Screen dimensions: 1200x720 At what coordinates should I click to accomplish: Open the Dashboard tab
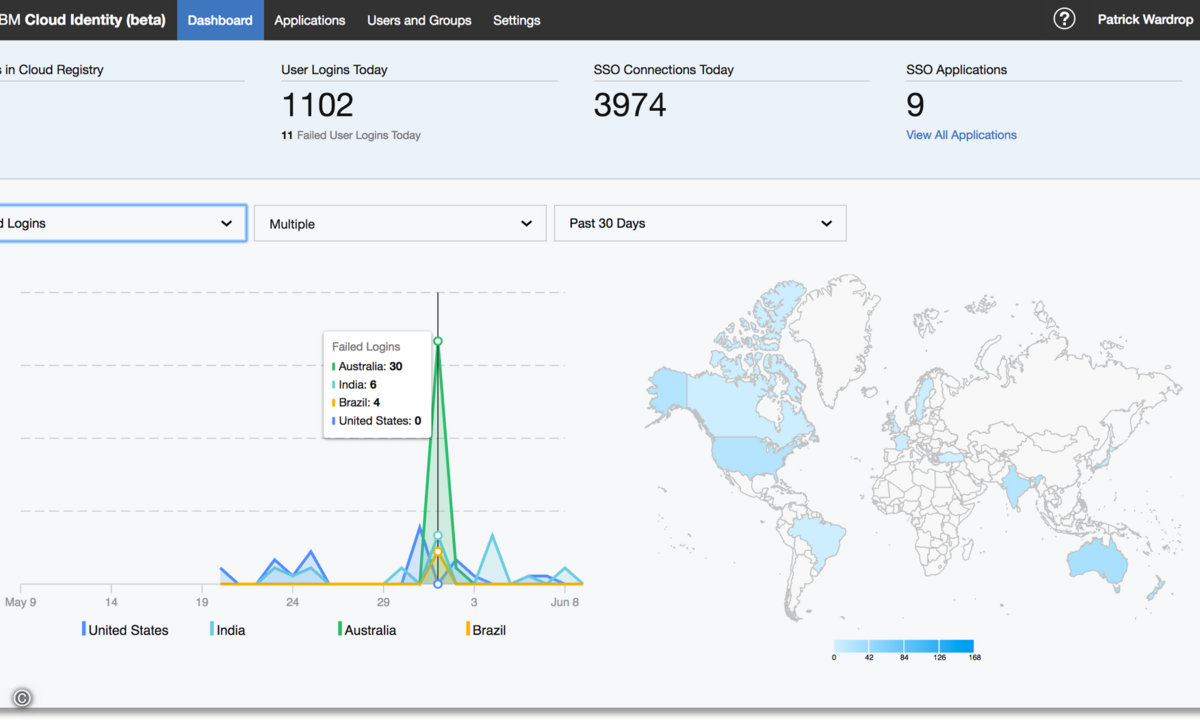click(220, 20)
